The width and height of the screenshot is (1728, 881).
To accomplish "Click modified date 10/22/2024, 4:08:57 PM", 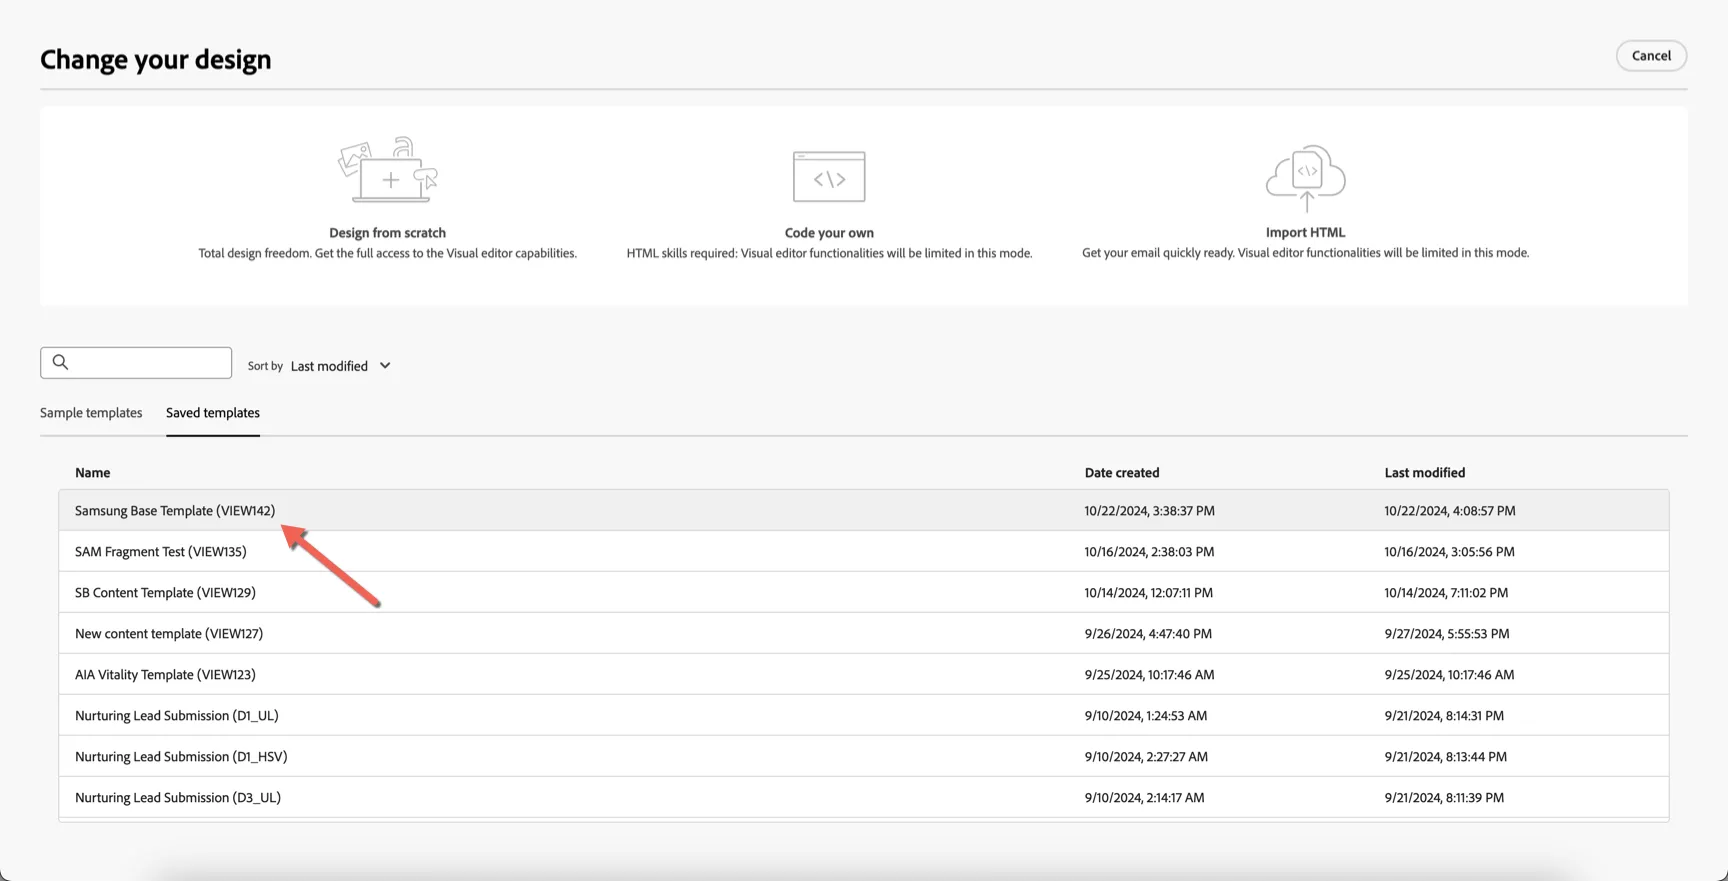I will [x=1450, y=511].
